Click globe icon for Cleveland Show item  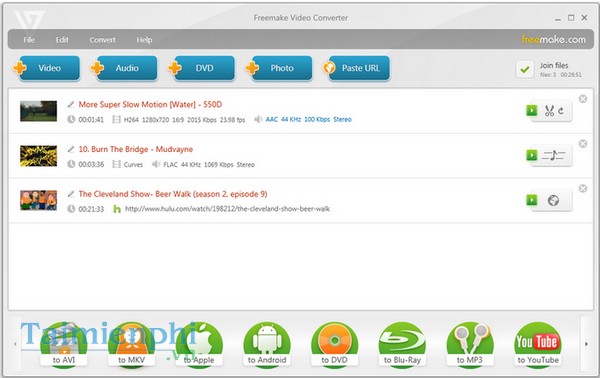553,200
